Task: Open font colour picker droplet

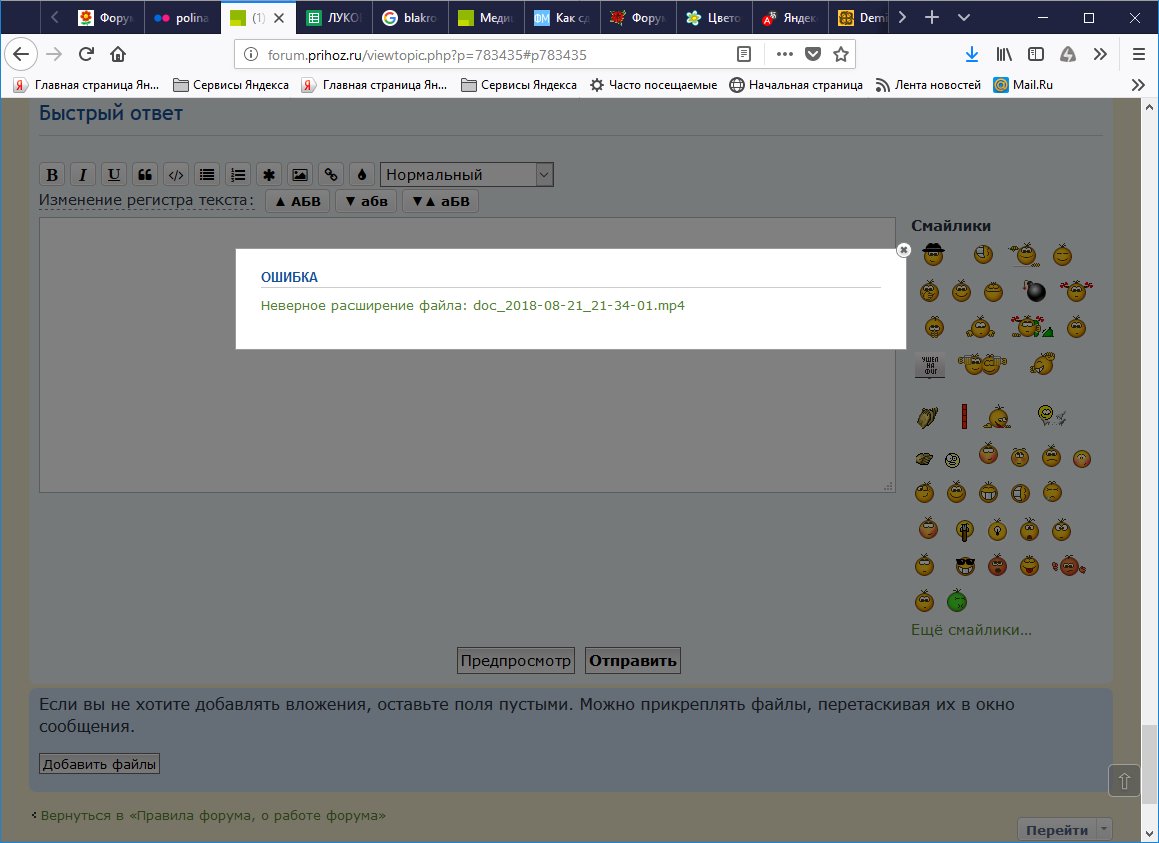Action: click(x=362, y=175)
